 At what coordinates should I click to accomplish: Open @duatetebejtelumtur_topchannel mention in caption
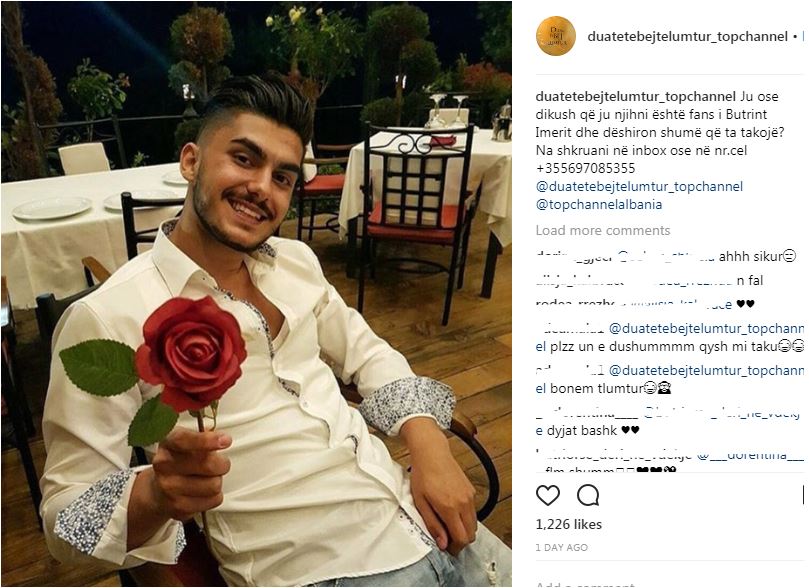[x=639, y=186]
